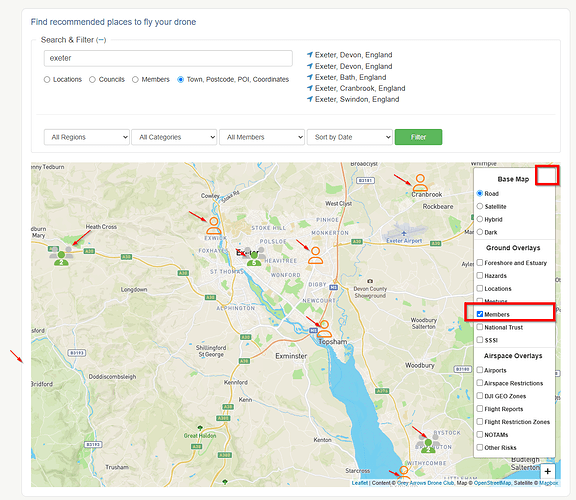Enable the SSSI overlay checkbox
Image resolution: width=576 pixels, height=500 pixels.
click(x=479, y=340)
